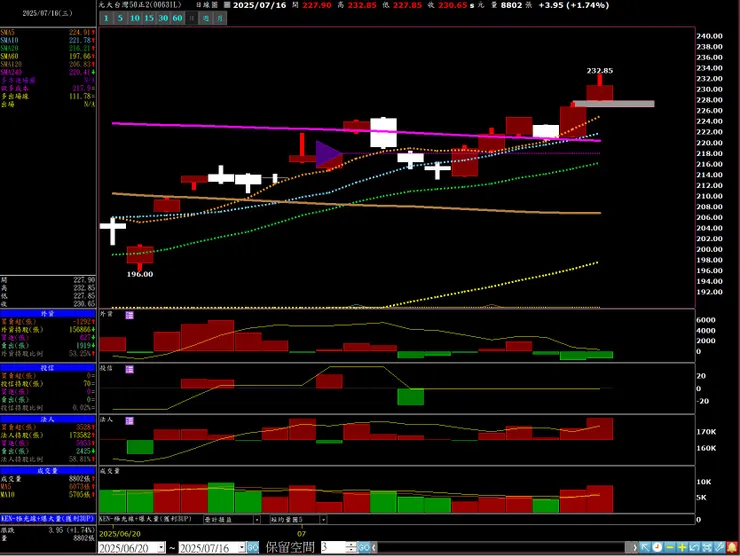The height and width of the screenshot is (556, 740).
Task: Switch to 10-minute timeframe
Action: click(135, 18)
